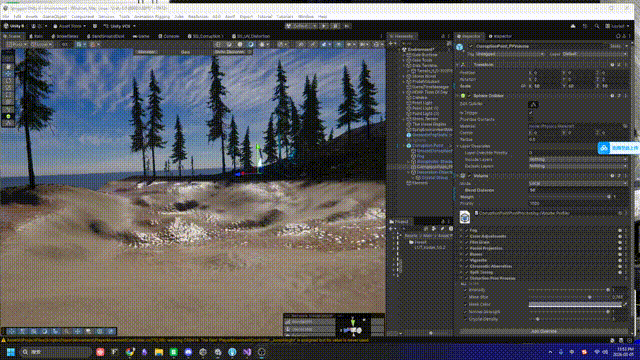The image size is (640, 360).
Task: Open the Forest folder in Project panel
Action: click(x=417, y=242)
